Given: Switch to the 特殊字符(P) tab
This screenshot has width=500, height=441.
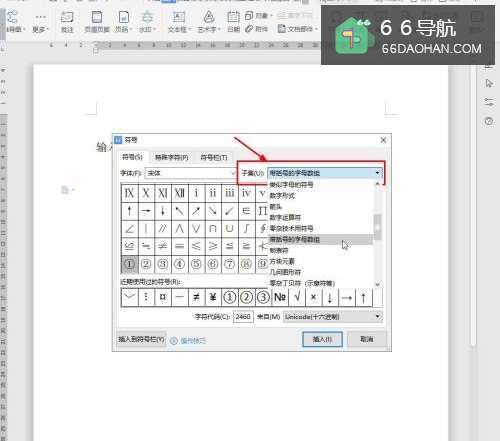Looking at the screenshot, I should coord(172,157).
